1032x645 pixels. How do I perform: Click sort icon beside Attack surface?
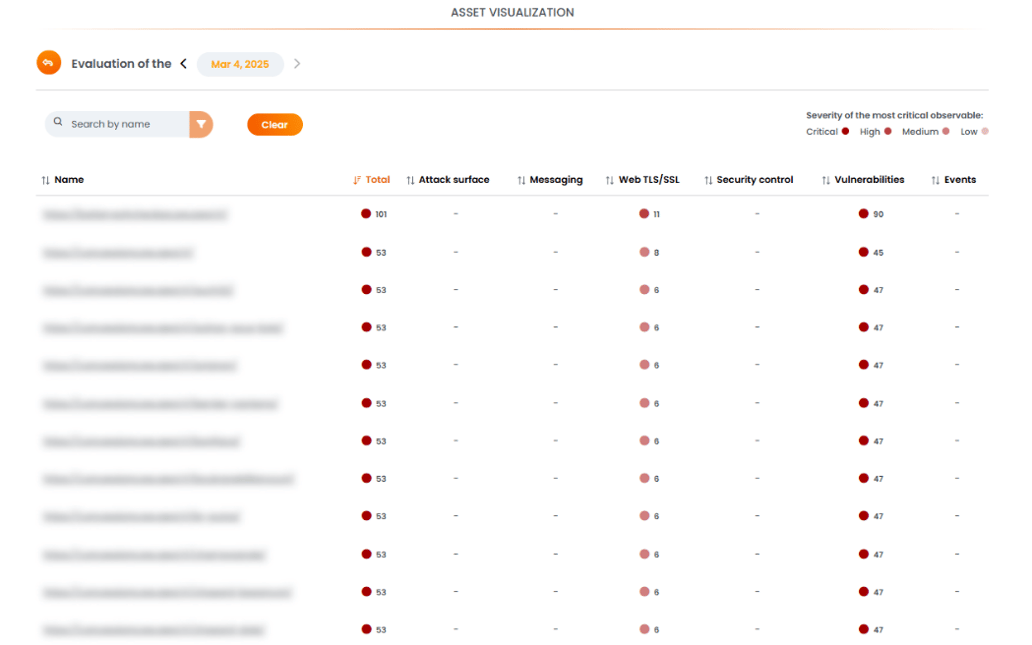pyautogui.click(x=410, y=180)
